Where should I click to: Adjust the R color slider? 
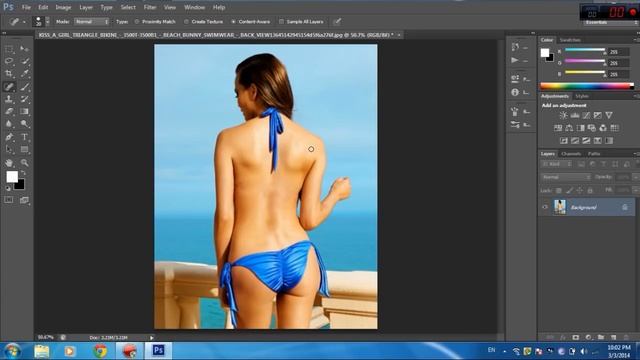click(x=585, y=50)
